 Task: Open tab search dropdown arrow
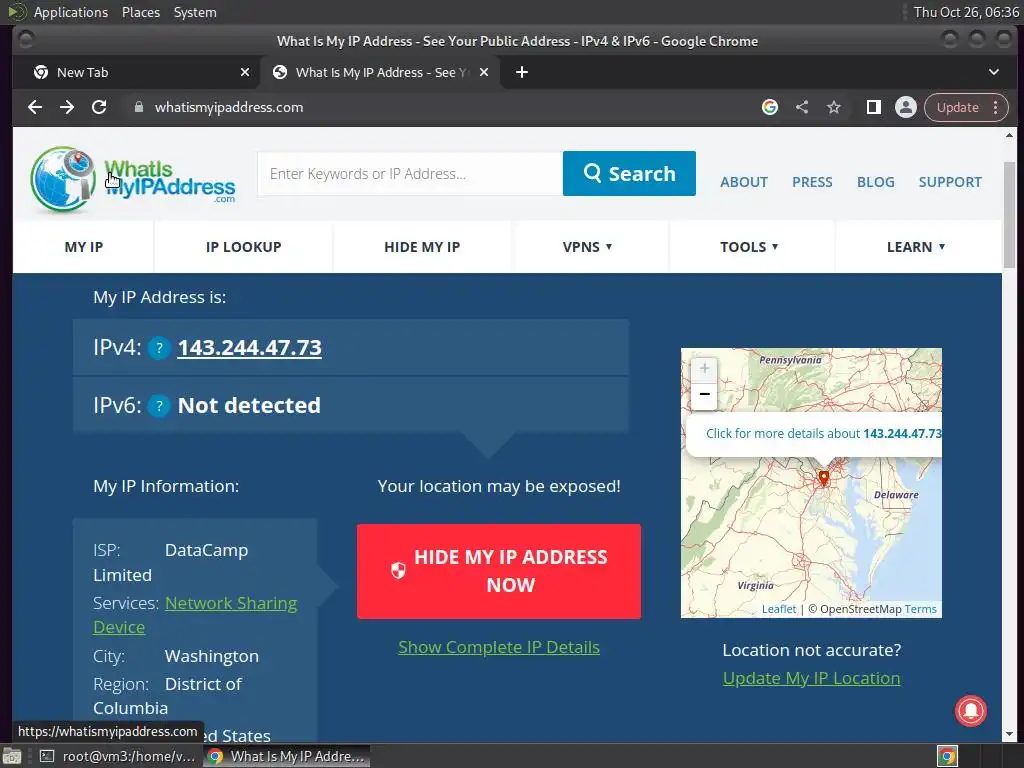pyautogui.click(x=993, y=72)
